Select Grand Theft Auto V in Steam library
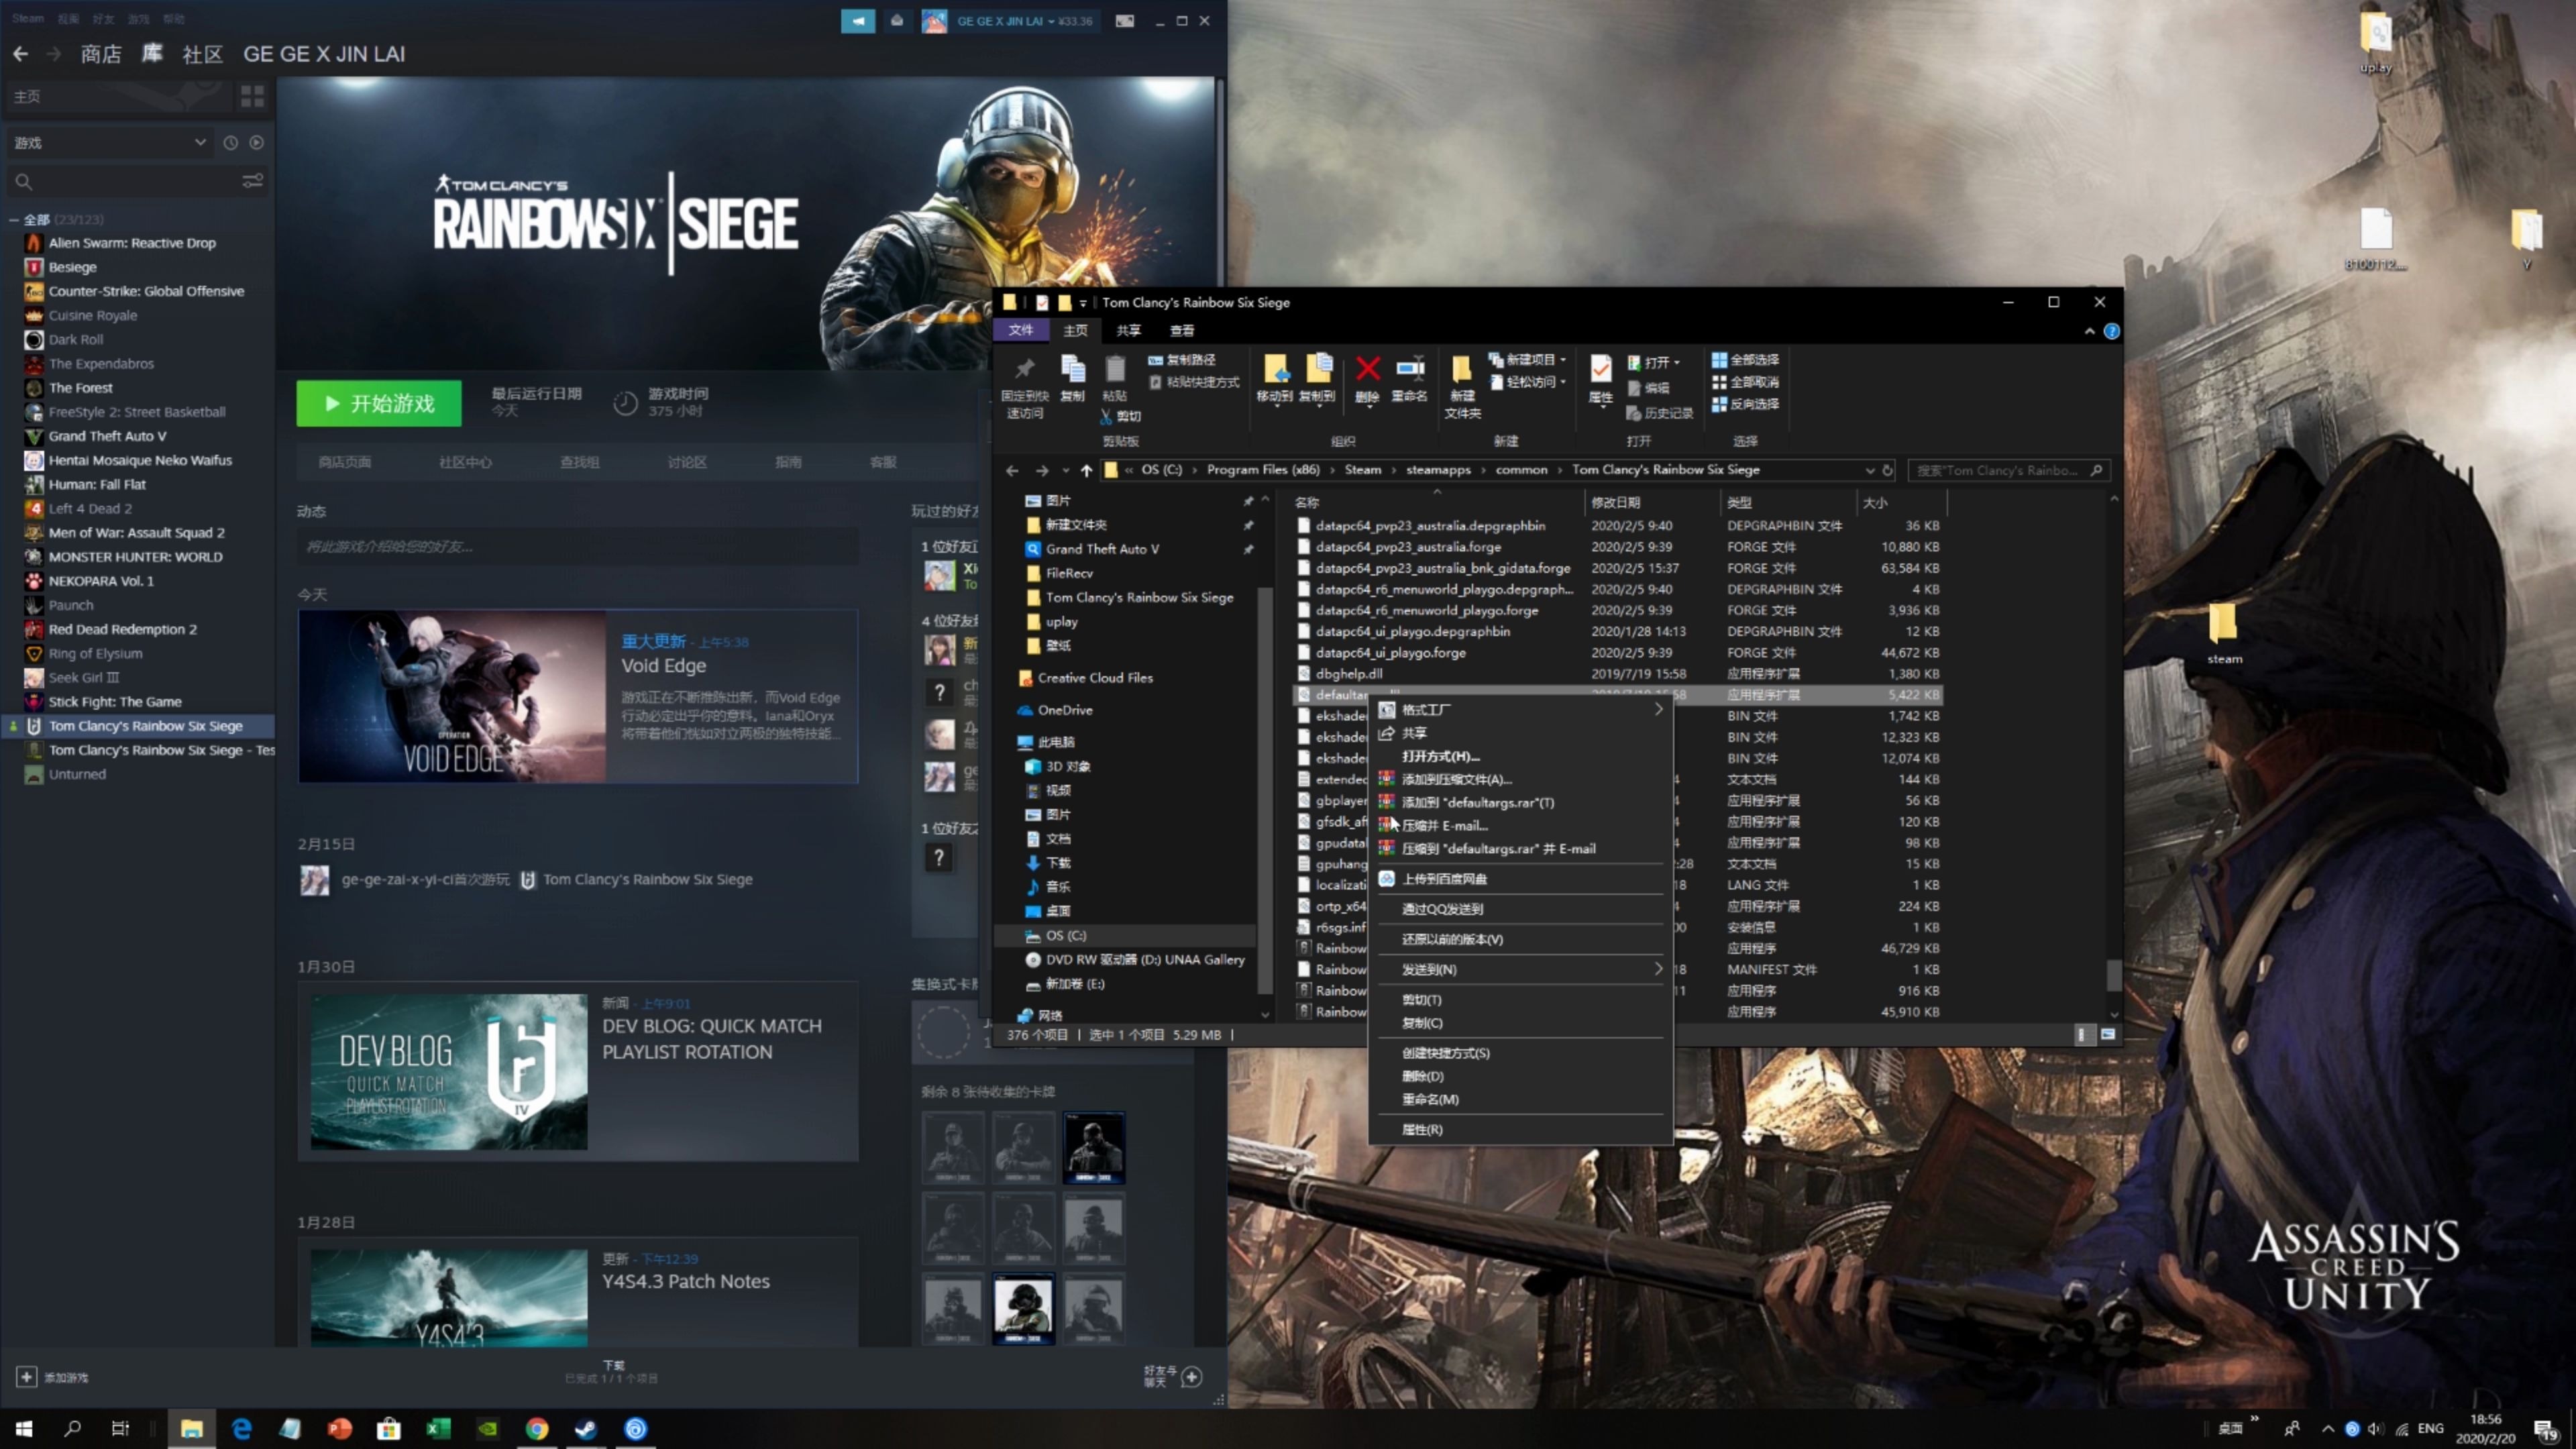 (107, 436)
